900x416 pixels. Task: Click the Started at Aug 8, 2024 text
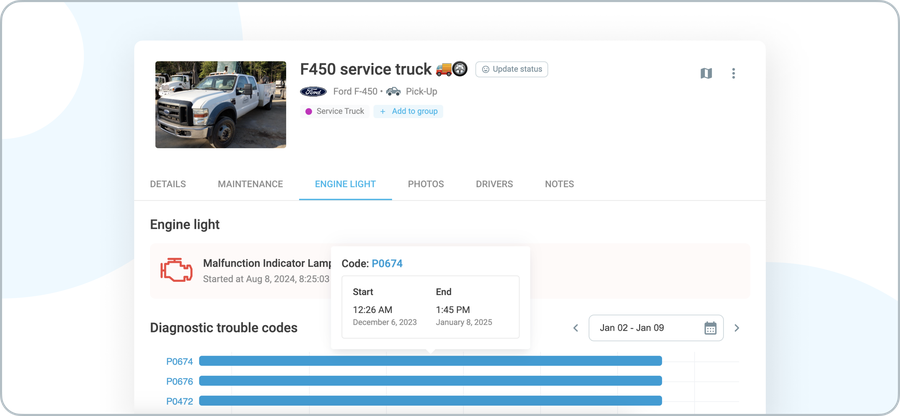[266, 279]
